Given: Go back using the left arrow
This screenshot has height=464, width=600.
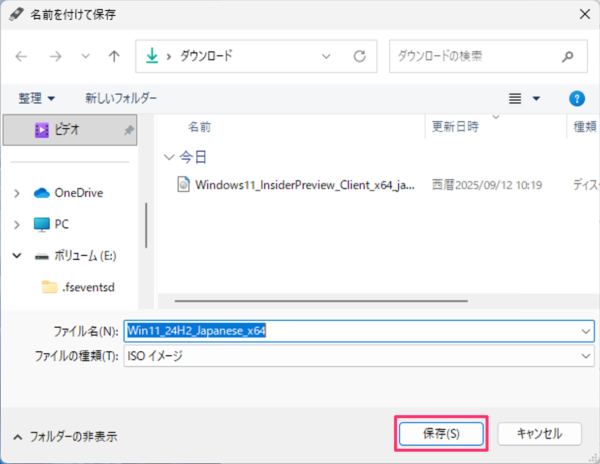Looking at the screenshot, I should (21, 57).
